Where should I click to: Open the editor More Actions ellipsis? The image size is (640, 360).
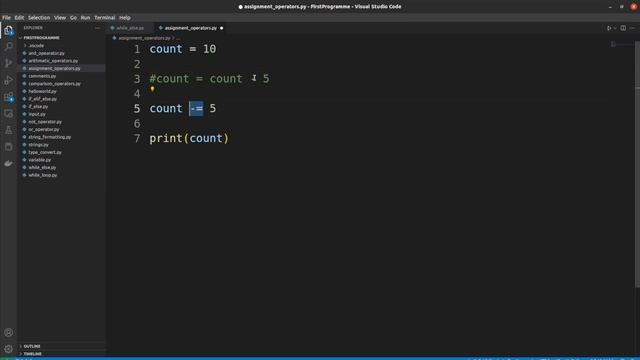632,28
